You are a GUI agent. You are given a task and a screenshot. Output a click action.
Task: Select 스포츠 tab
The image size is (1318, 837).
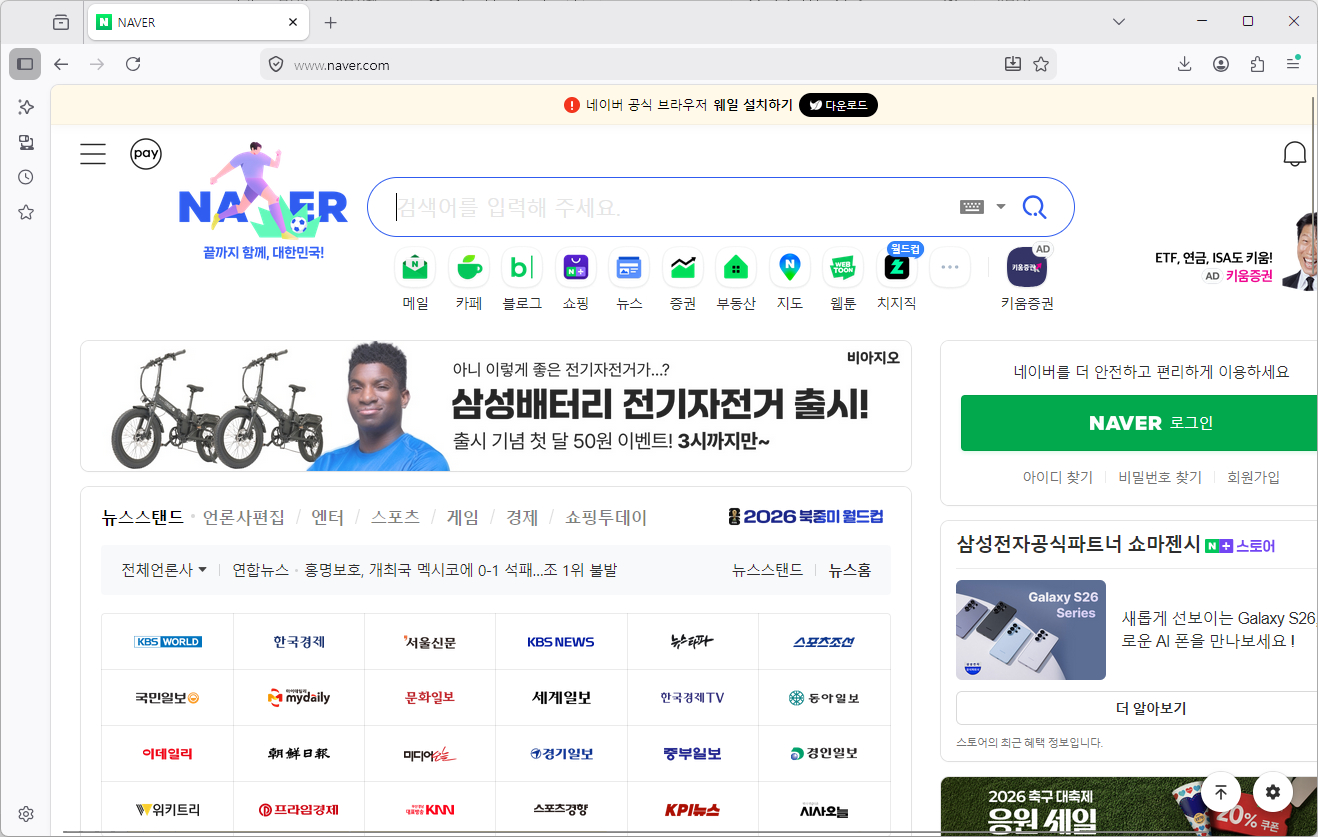coord(395,517)
